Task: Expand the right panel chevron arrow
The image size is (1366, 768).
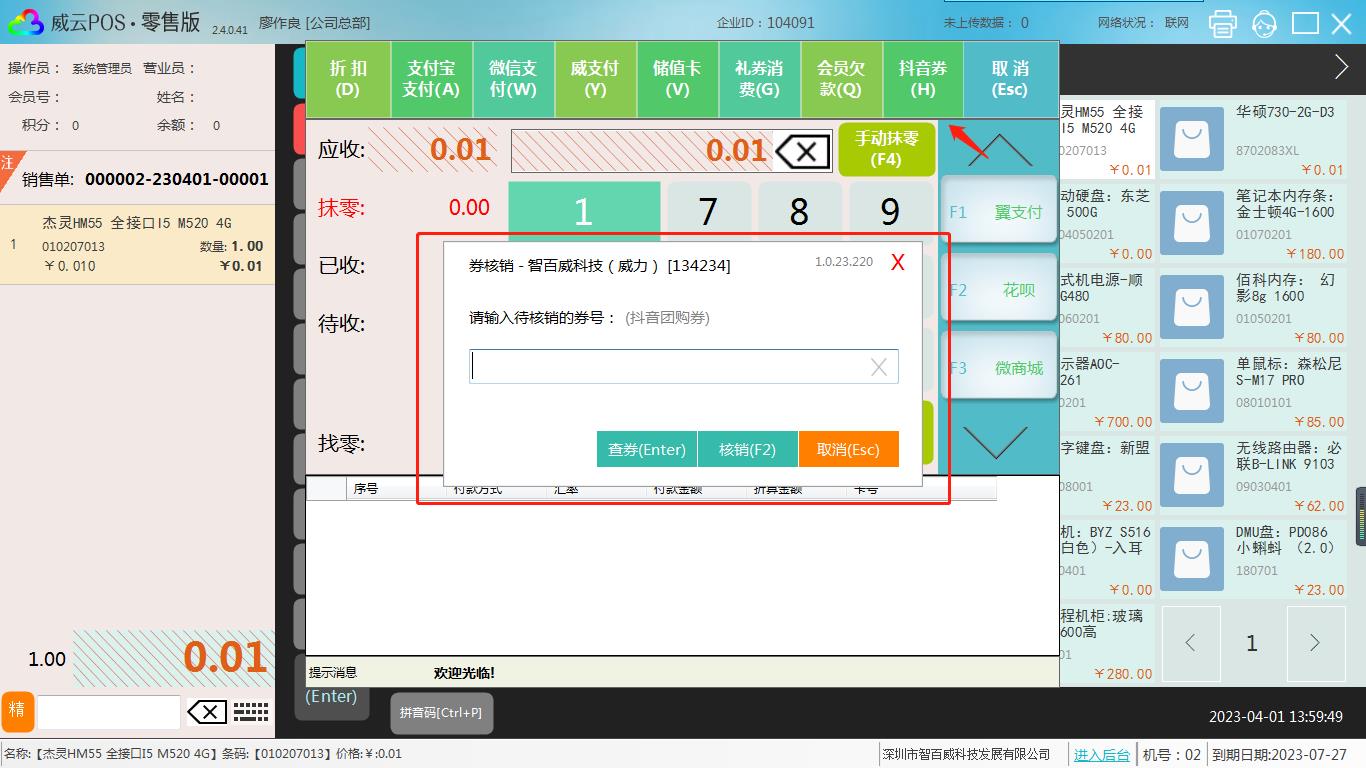Action: click(x=1341, y=67)
